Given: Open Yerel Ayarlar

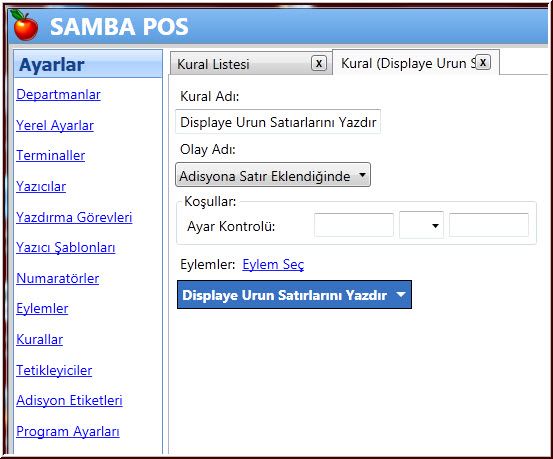Looking at the screenshot, I should tap(55, 125).
